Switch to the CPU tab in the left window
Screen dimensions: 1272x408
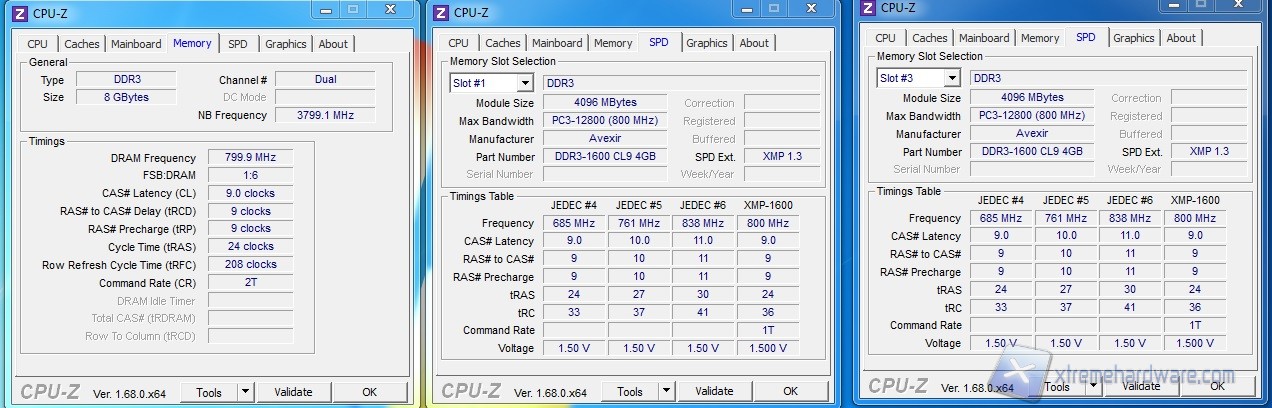(37, 44)
